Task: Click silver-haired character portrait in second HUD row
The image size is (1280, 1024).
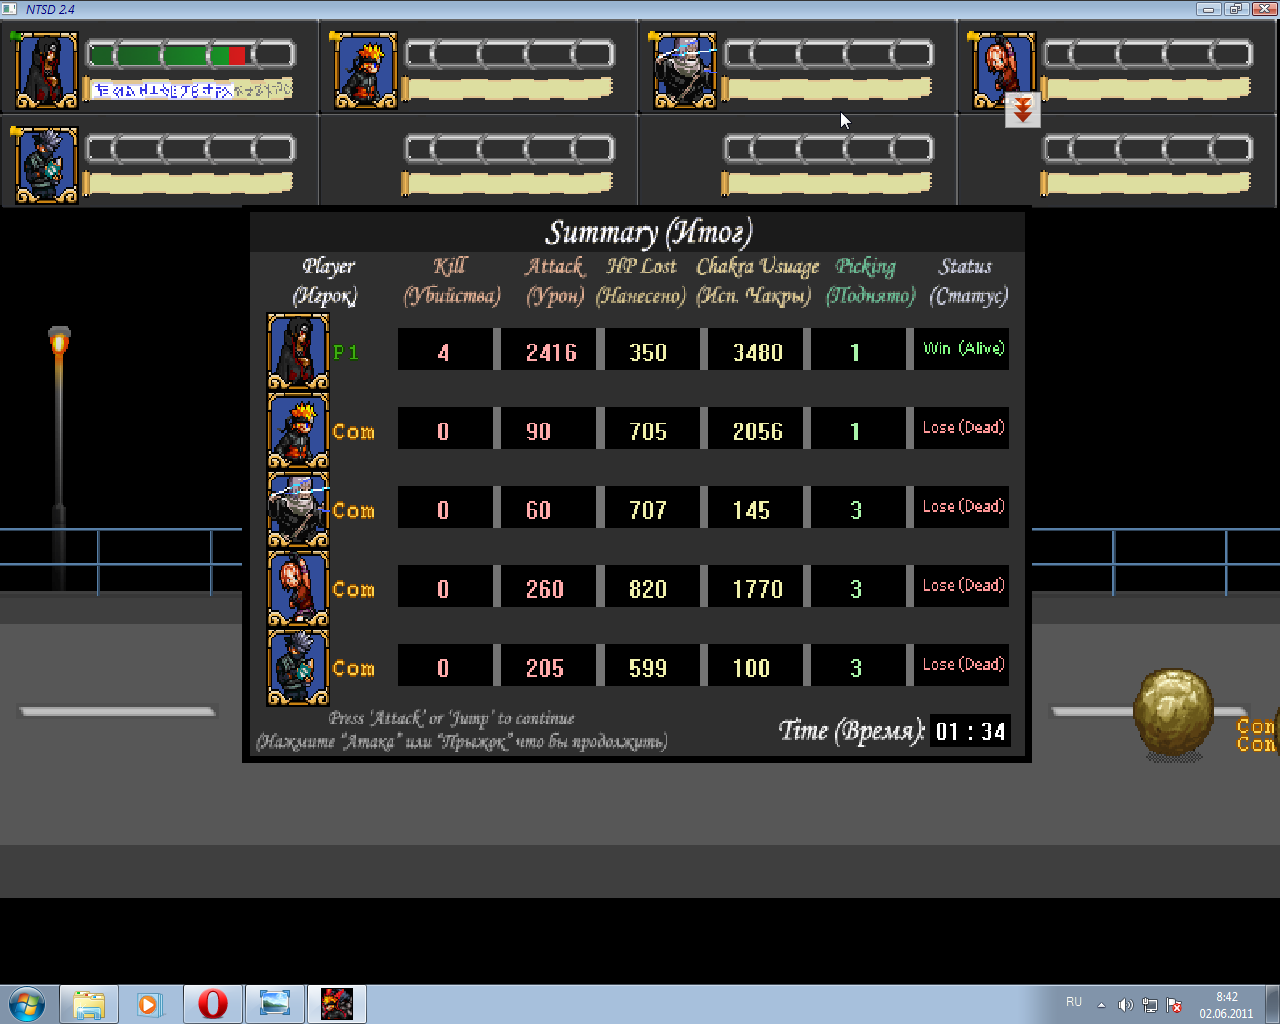Action: (46, 165)
